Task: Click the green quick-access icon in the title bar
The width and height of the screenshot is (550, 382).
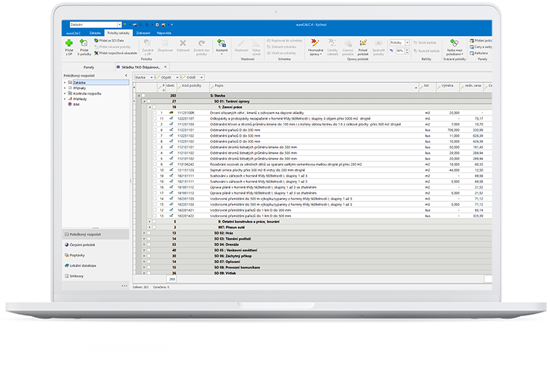Action: pyautogui.click(x=125, y=25)
